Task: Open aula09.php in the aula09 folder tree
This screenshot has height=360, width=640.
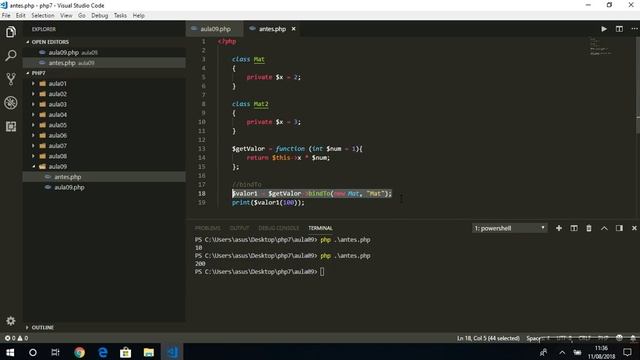Action: (x=69, y=187)
